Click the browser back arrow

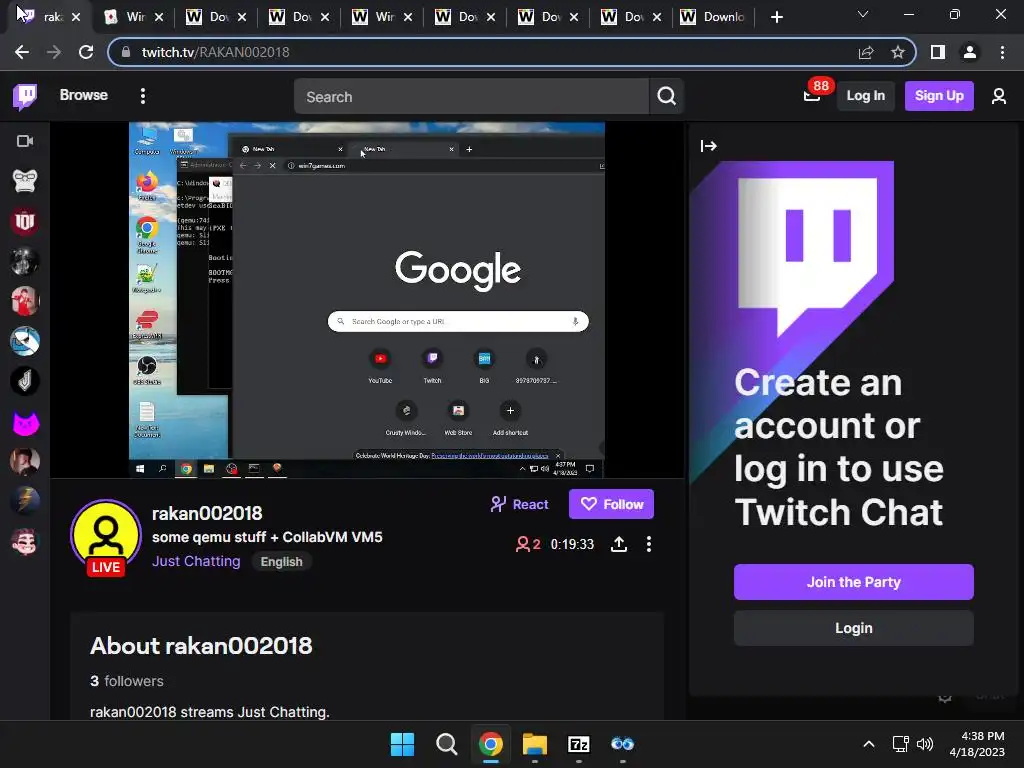click(x=22, y=52)
